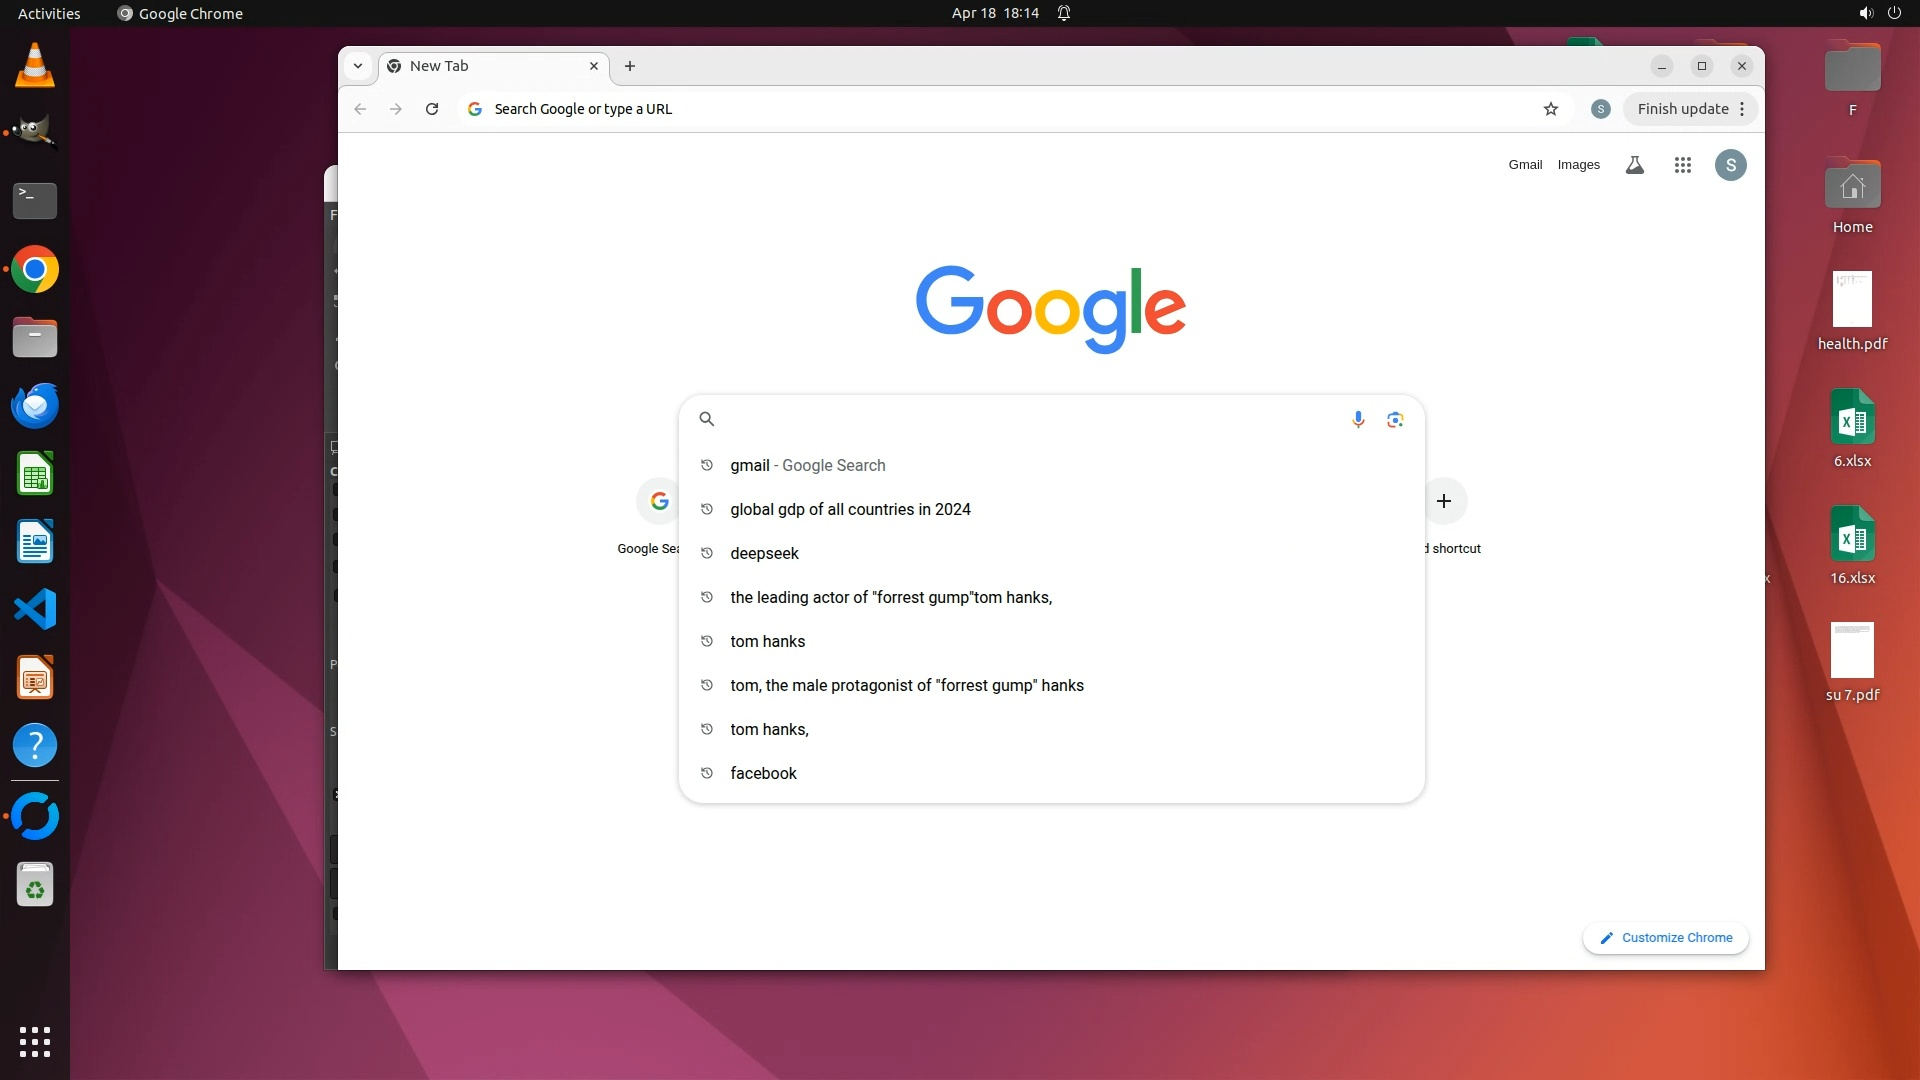The image size is (1920, 1080).
Task: Open the Google account S avatar
Action: (1730, 165)
